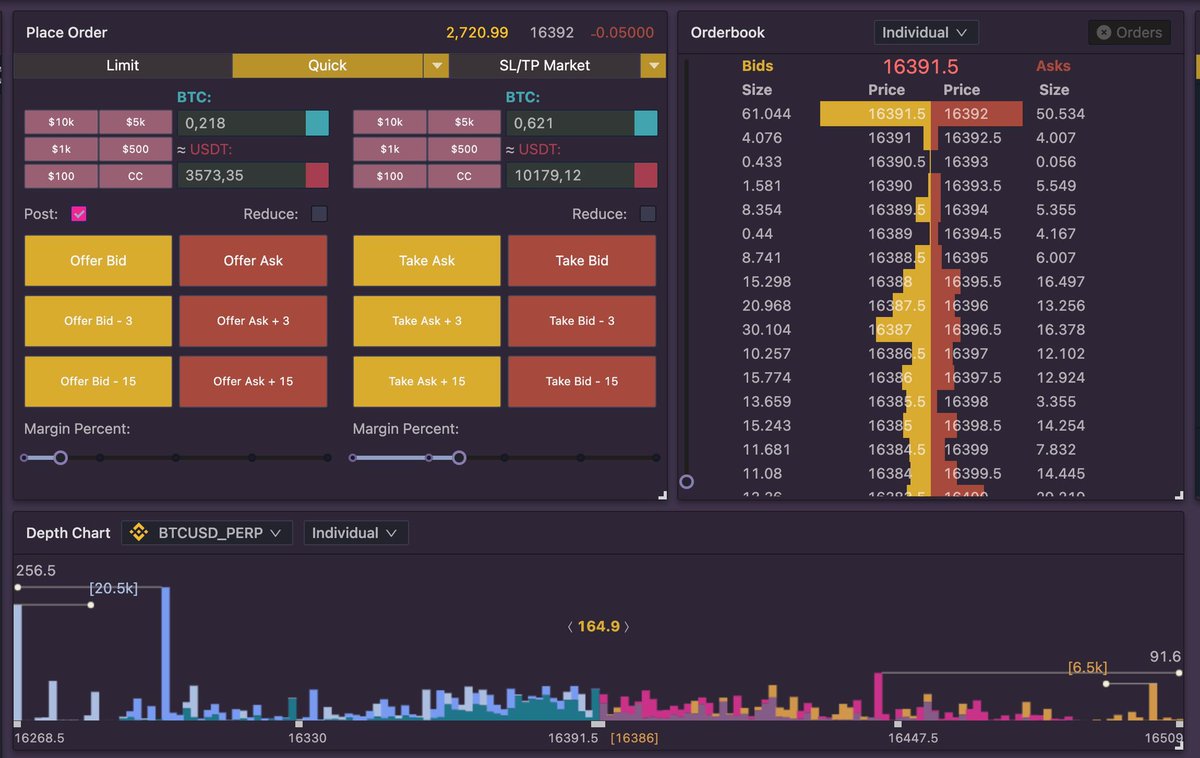Switch to the SL/TP Market tab

[545, 66]
